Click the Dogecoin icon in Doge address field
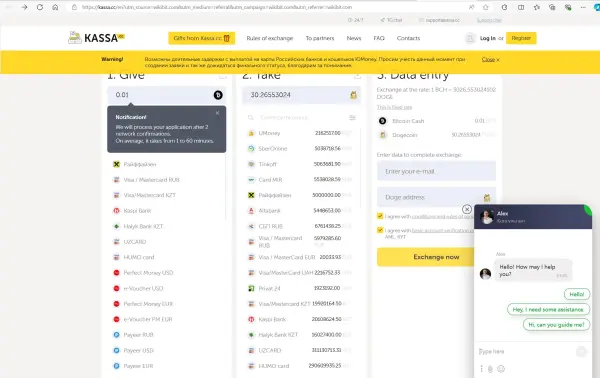The image size is (600, 378). coord(487,197)
